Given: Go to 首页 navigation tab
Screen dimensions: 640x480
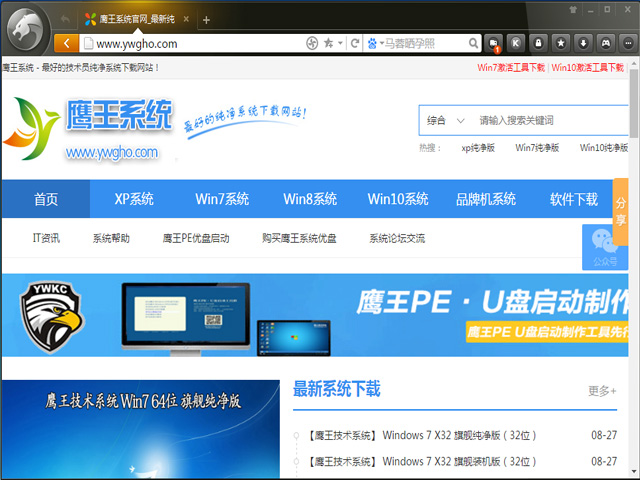Looking at the screenshot, I should [46, 199].
